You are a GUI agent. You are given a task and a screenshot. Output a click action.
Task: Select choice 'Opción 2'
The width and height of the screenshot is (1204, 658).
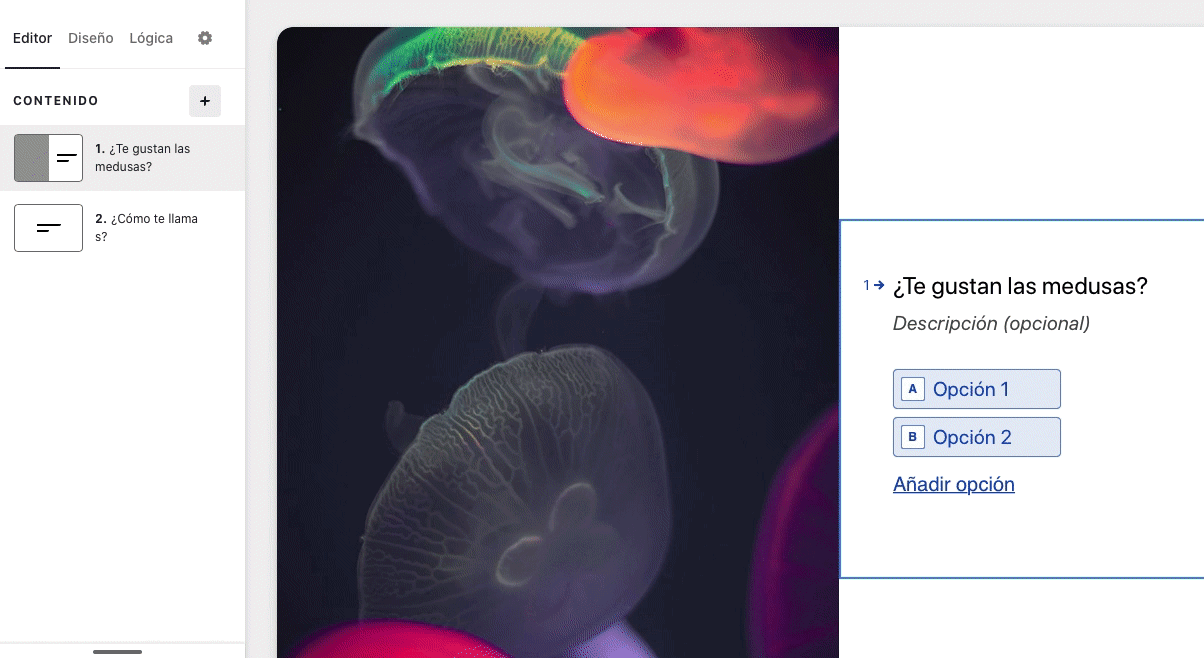pyautogui.click(x=977, y=437)
